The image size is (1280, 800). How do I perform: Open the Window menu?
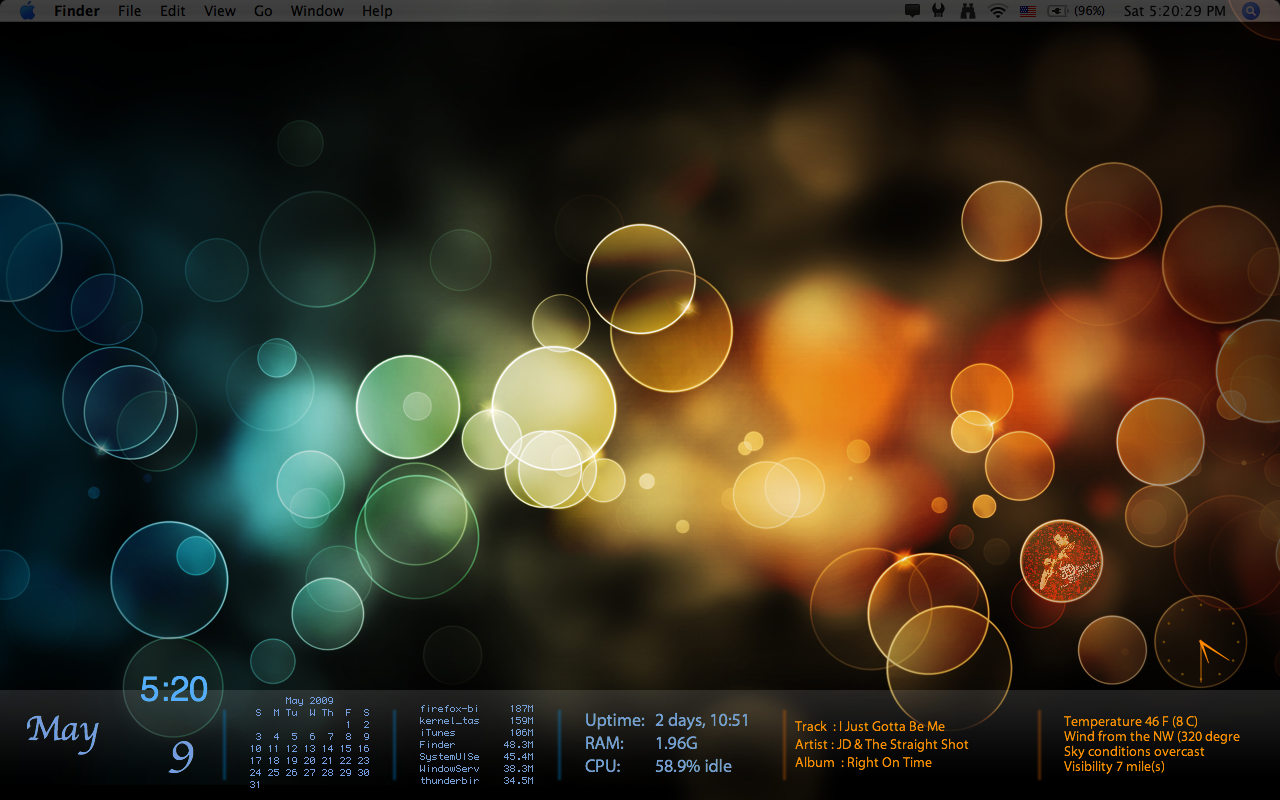[317, 11]
